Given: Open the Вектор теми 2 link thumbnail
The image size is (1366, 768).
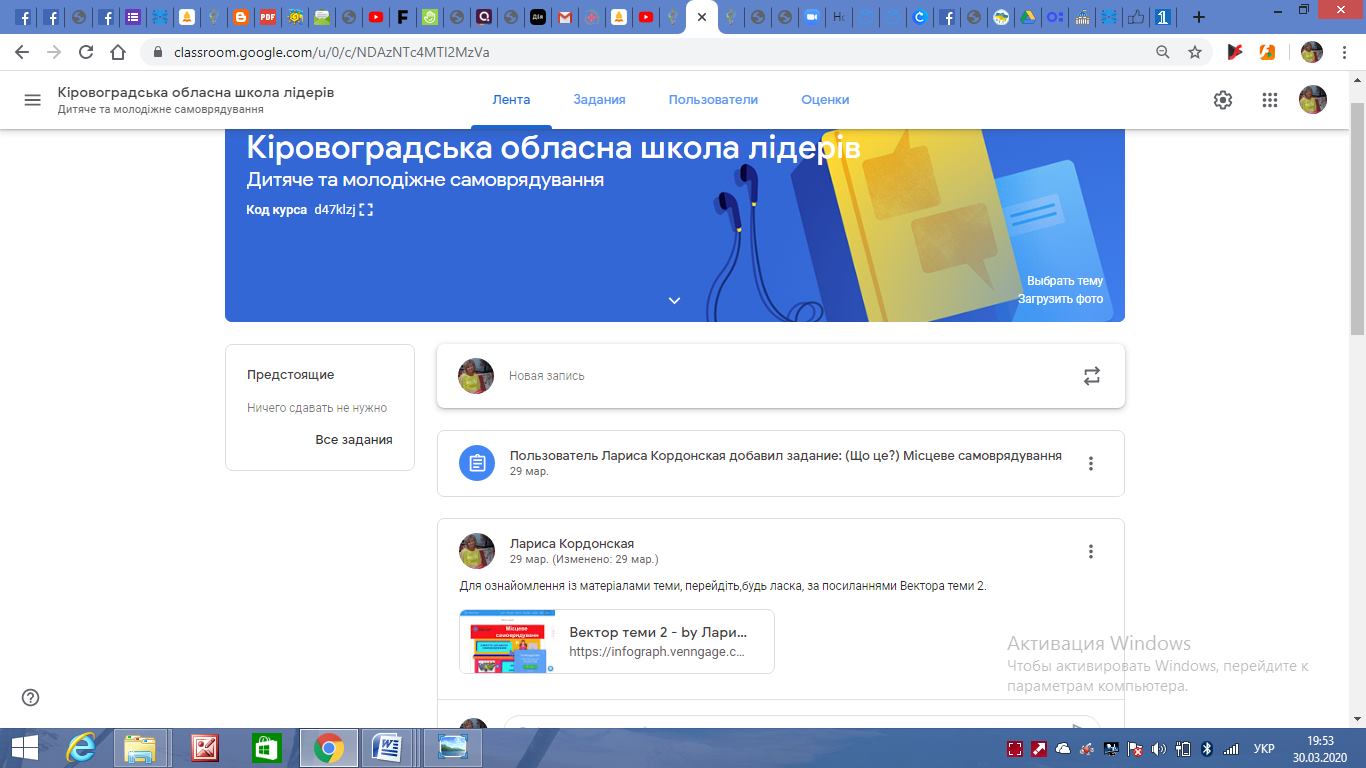Looking at the screenshot, I should pyautogui.click(x=507, y=641).
